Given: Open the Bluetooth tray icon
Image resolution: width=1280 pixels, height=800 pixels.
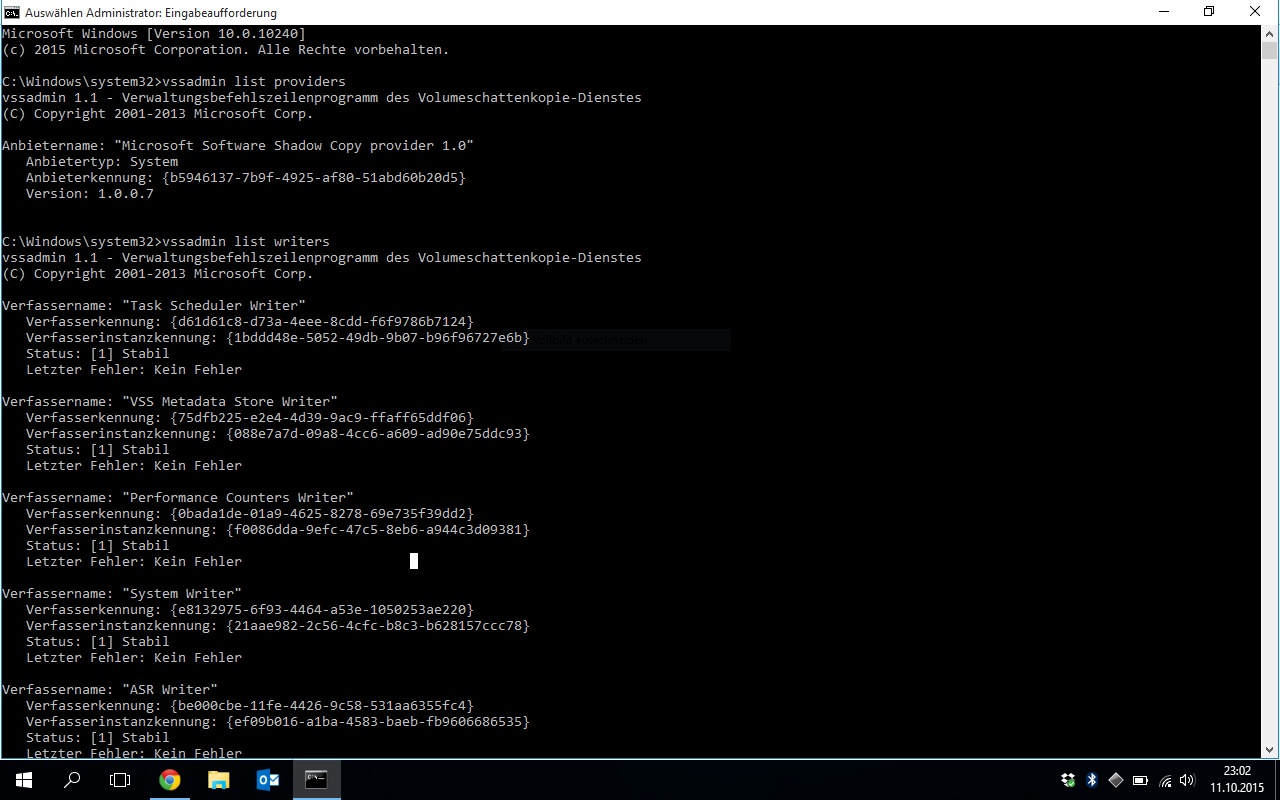Looking at the screenshot, I should click(x=1092, y=780).
